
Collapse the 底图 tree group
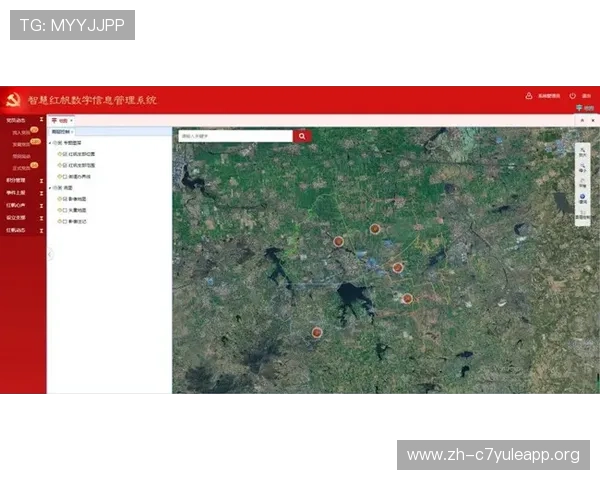click(52, 188)
